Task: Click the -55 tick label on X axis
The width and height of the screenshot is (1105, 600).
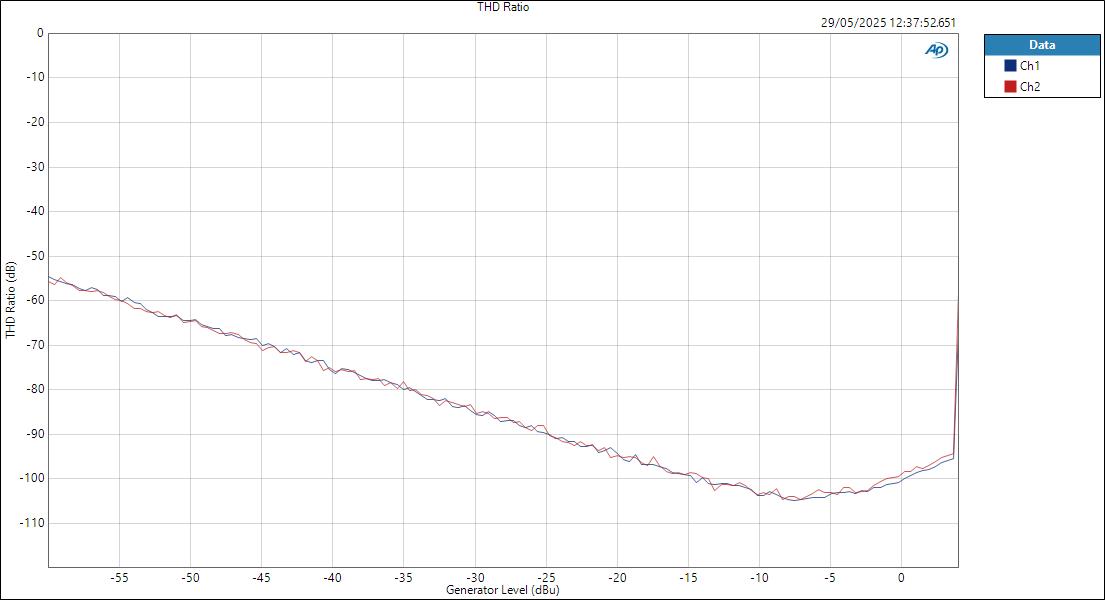Action: (x=120, y=578)
